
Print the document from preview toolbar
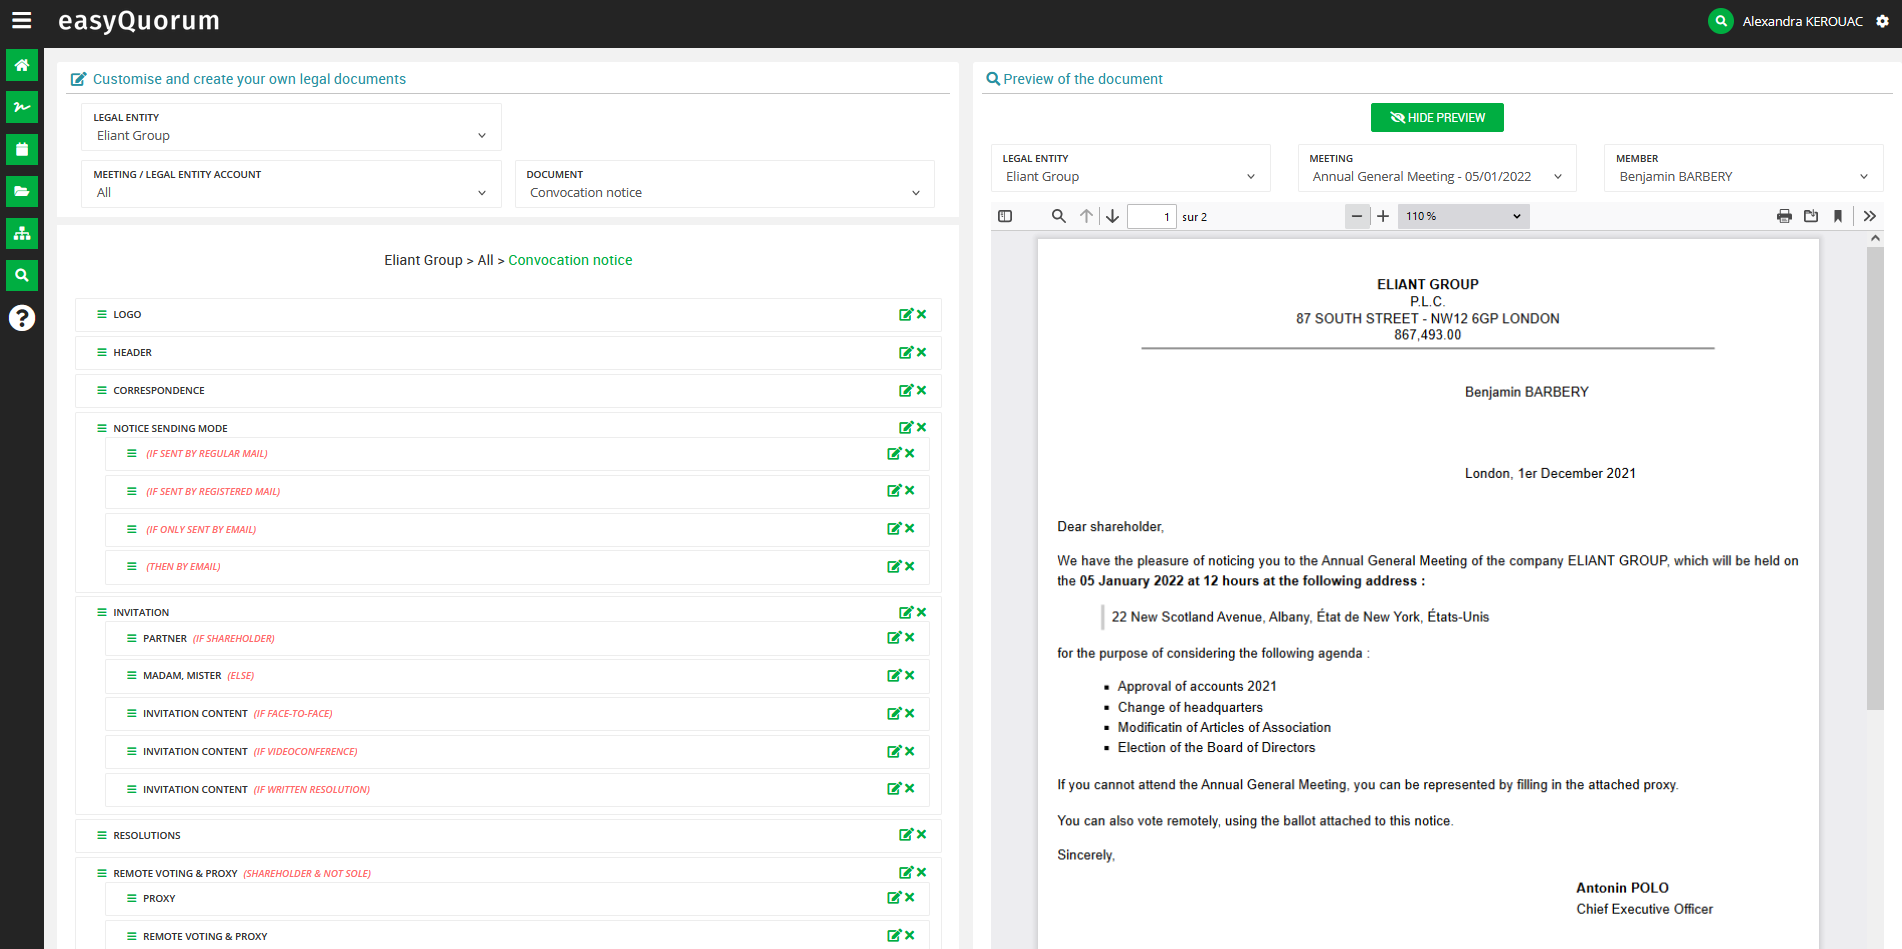click(x=1783, y=216)
